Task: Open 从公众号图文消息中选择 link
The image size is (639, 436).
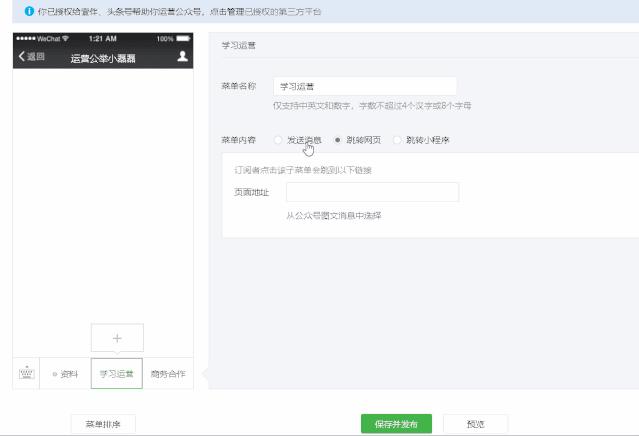Action: click(x=333, y=216)
